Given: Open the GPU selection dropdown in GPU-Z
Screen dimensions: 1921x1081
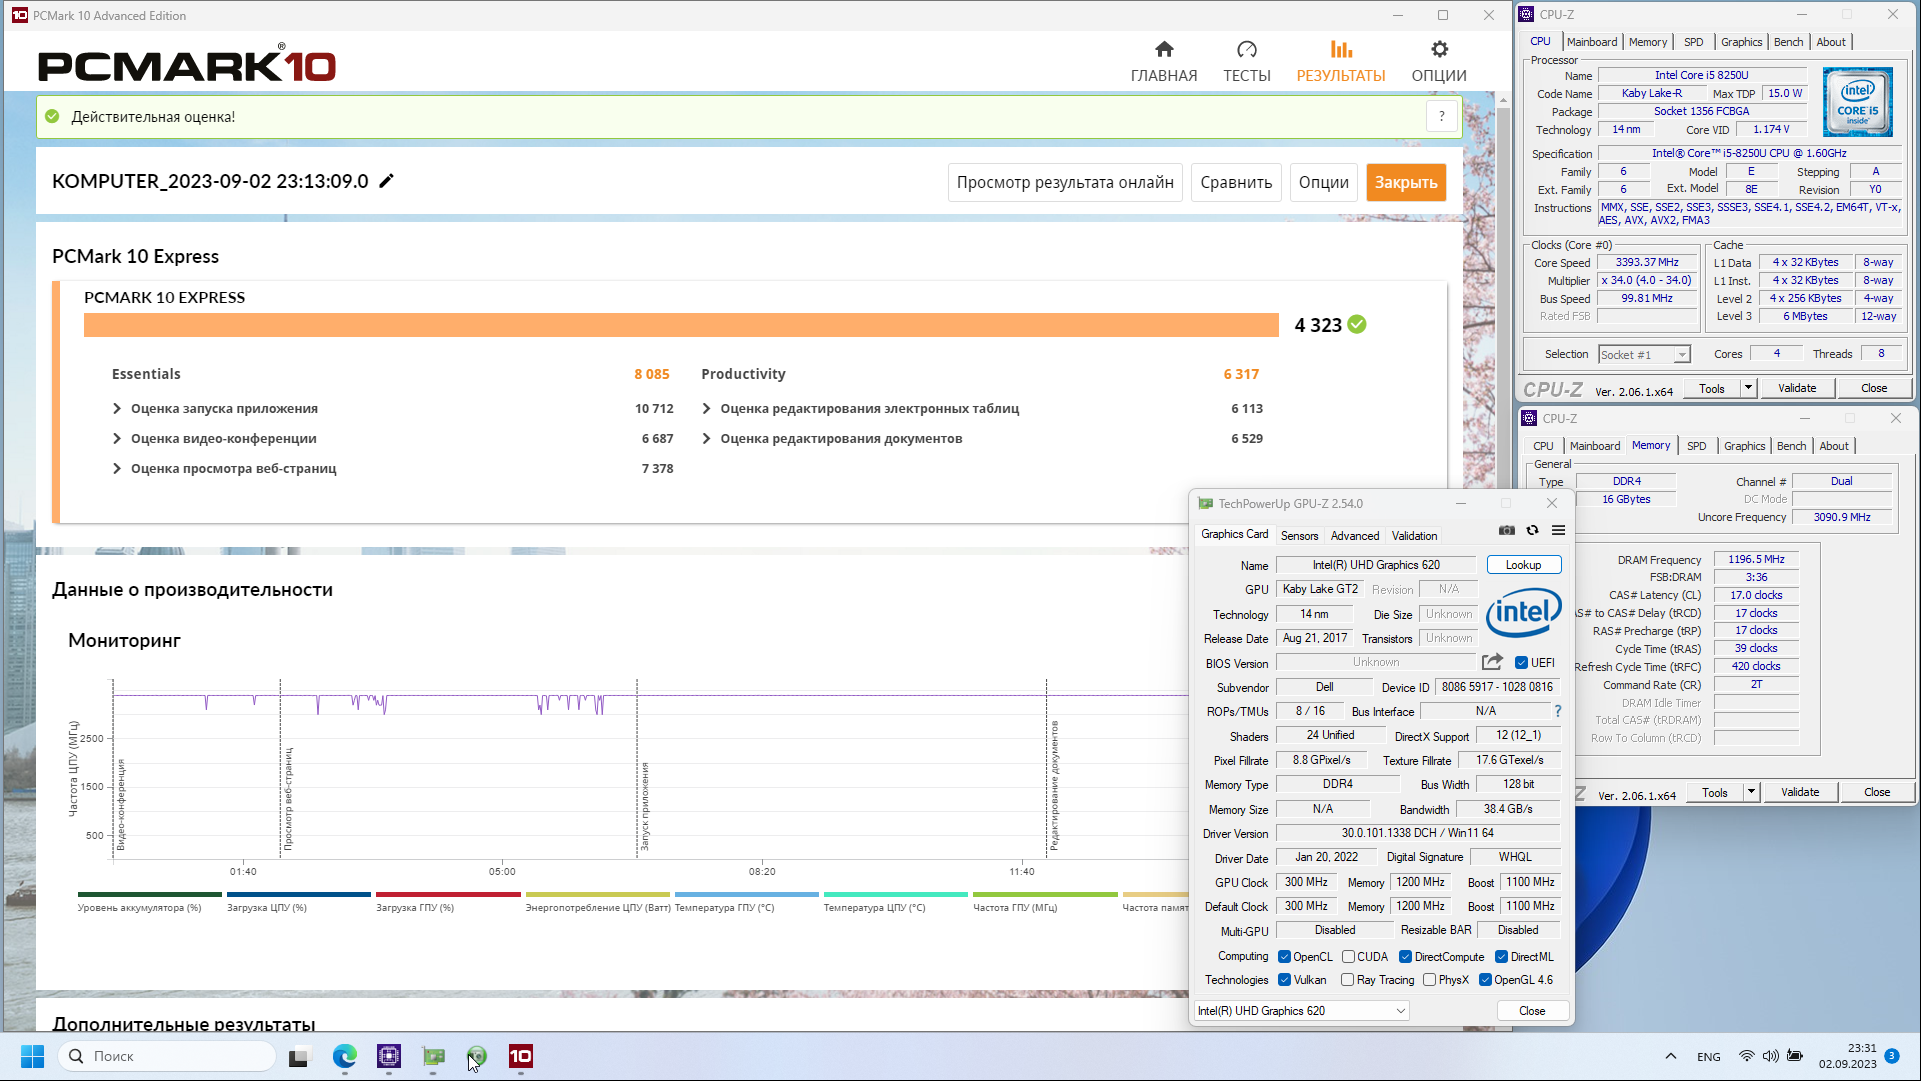Looking at the screenshot, I should click(1302, 1011).
